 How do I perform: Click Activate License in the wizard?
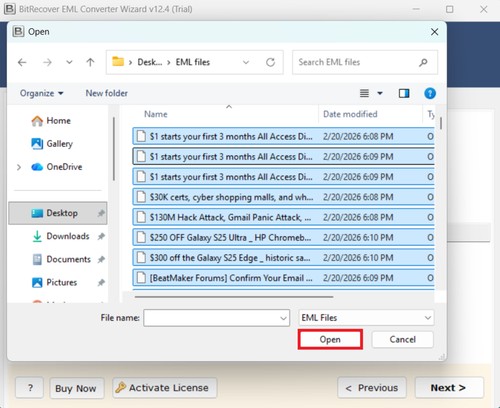pyautogui.click(x=165, y=388)
